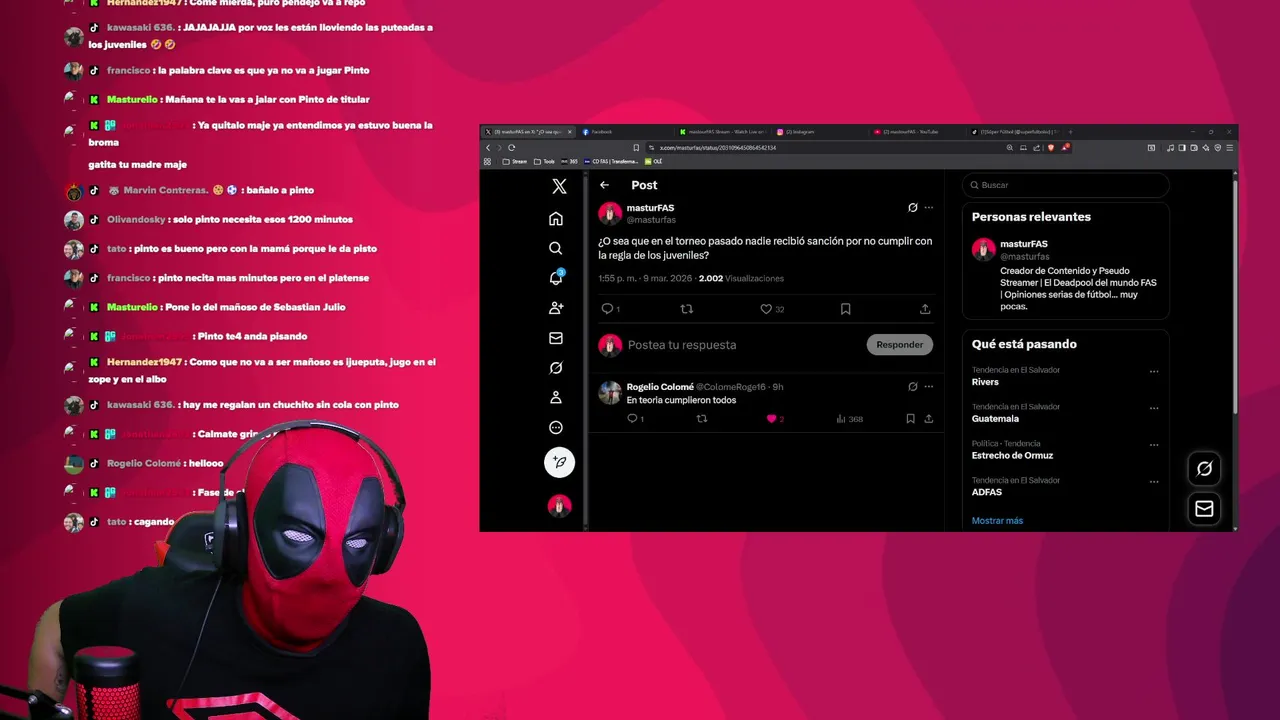
Task: Open floating Grok button at right
Action: (1204, 469)
